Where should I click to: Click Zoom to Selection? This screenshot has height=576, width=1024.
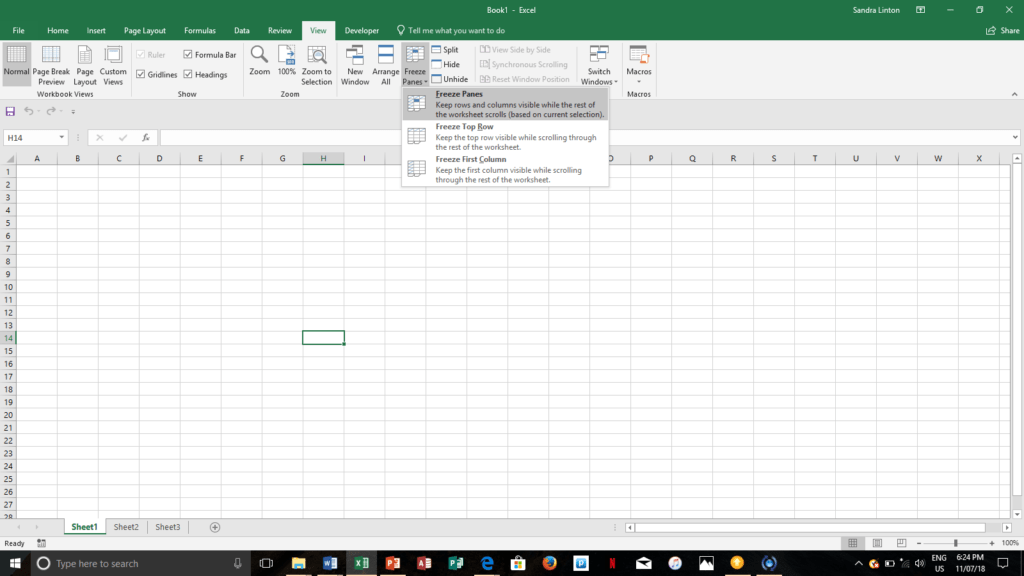(x=317, y=64)
